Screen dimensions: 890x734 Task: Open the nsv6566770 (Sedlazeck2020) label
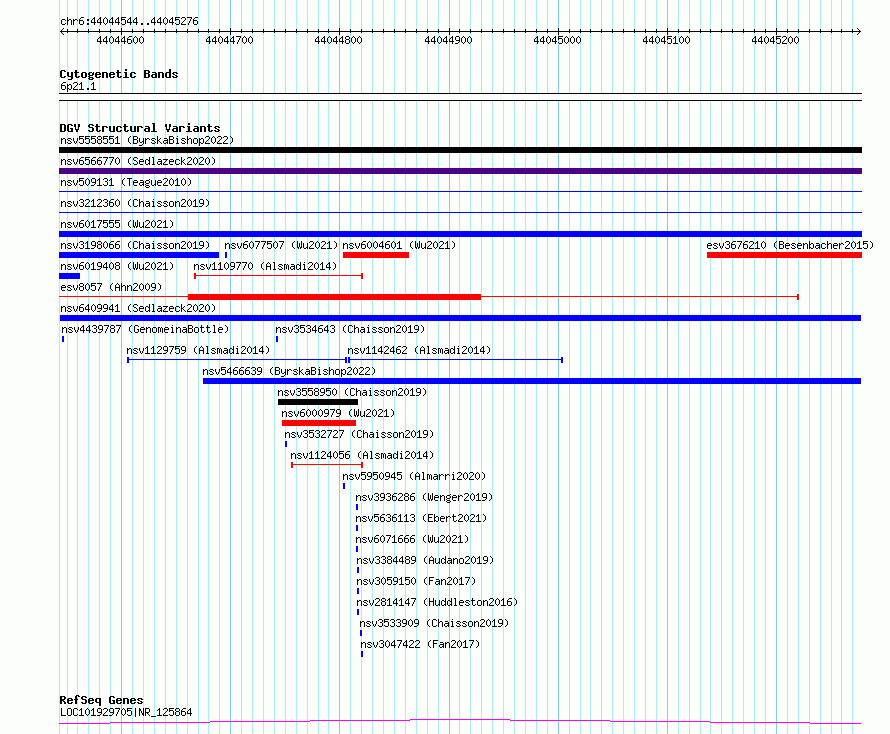[x=138, y=161]
